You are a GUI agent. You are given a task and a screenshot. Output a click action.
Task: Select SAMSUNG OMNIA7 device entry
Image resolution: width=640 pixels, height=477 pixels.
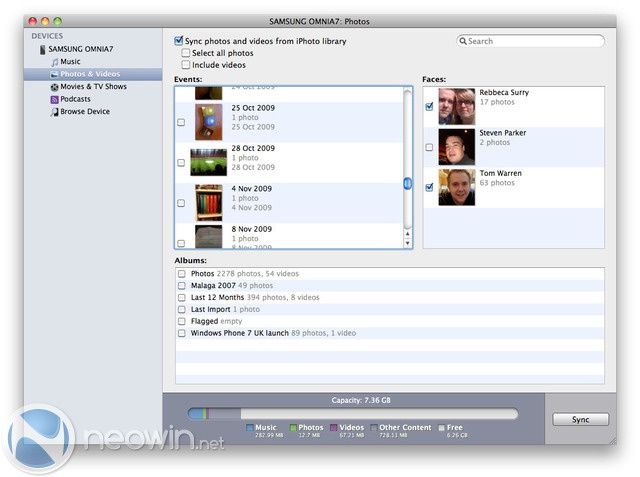pyautogui.click(x=81, y=49)
